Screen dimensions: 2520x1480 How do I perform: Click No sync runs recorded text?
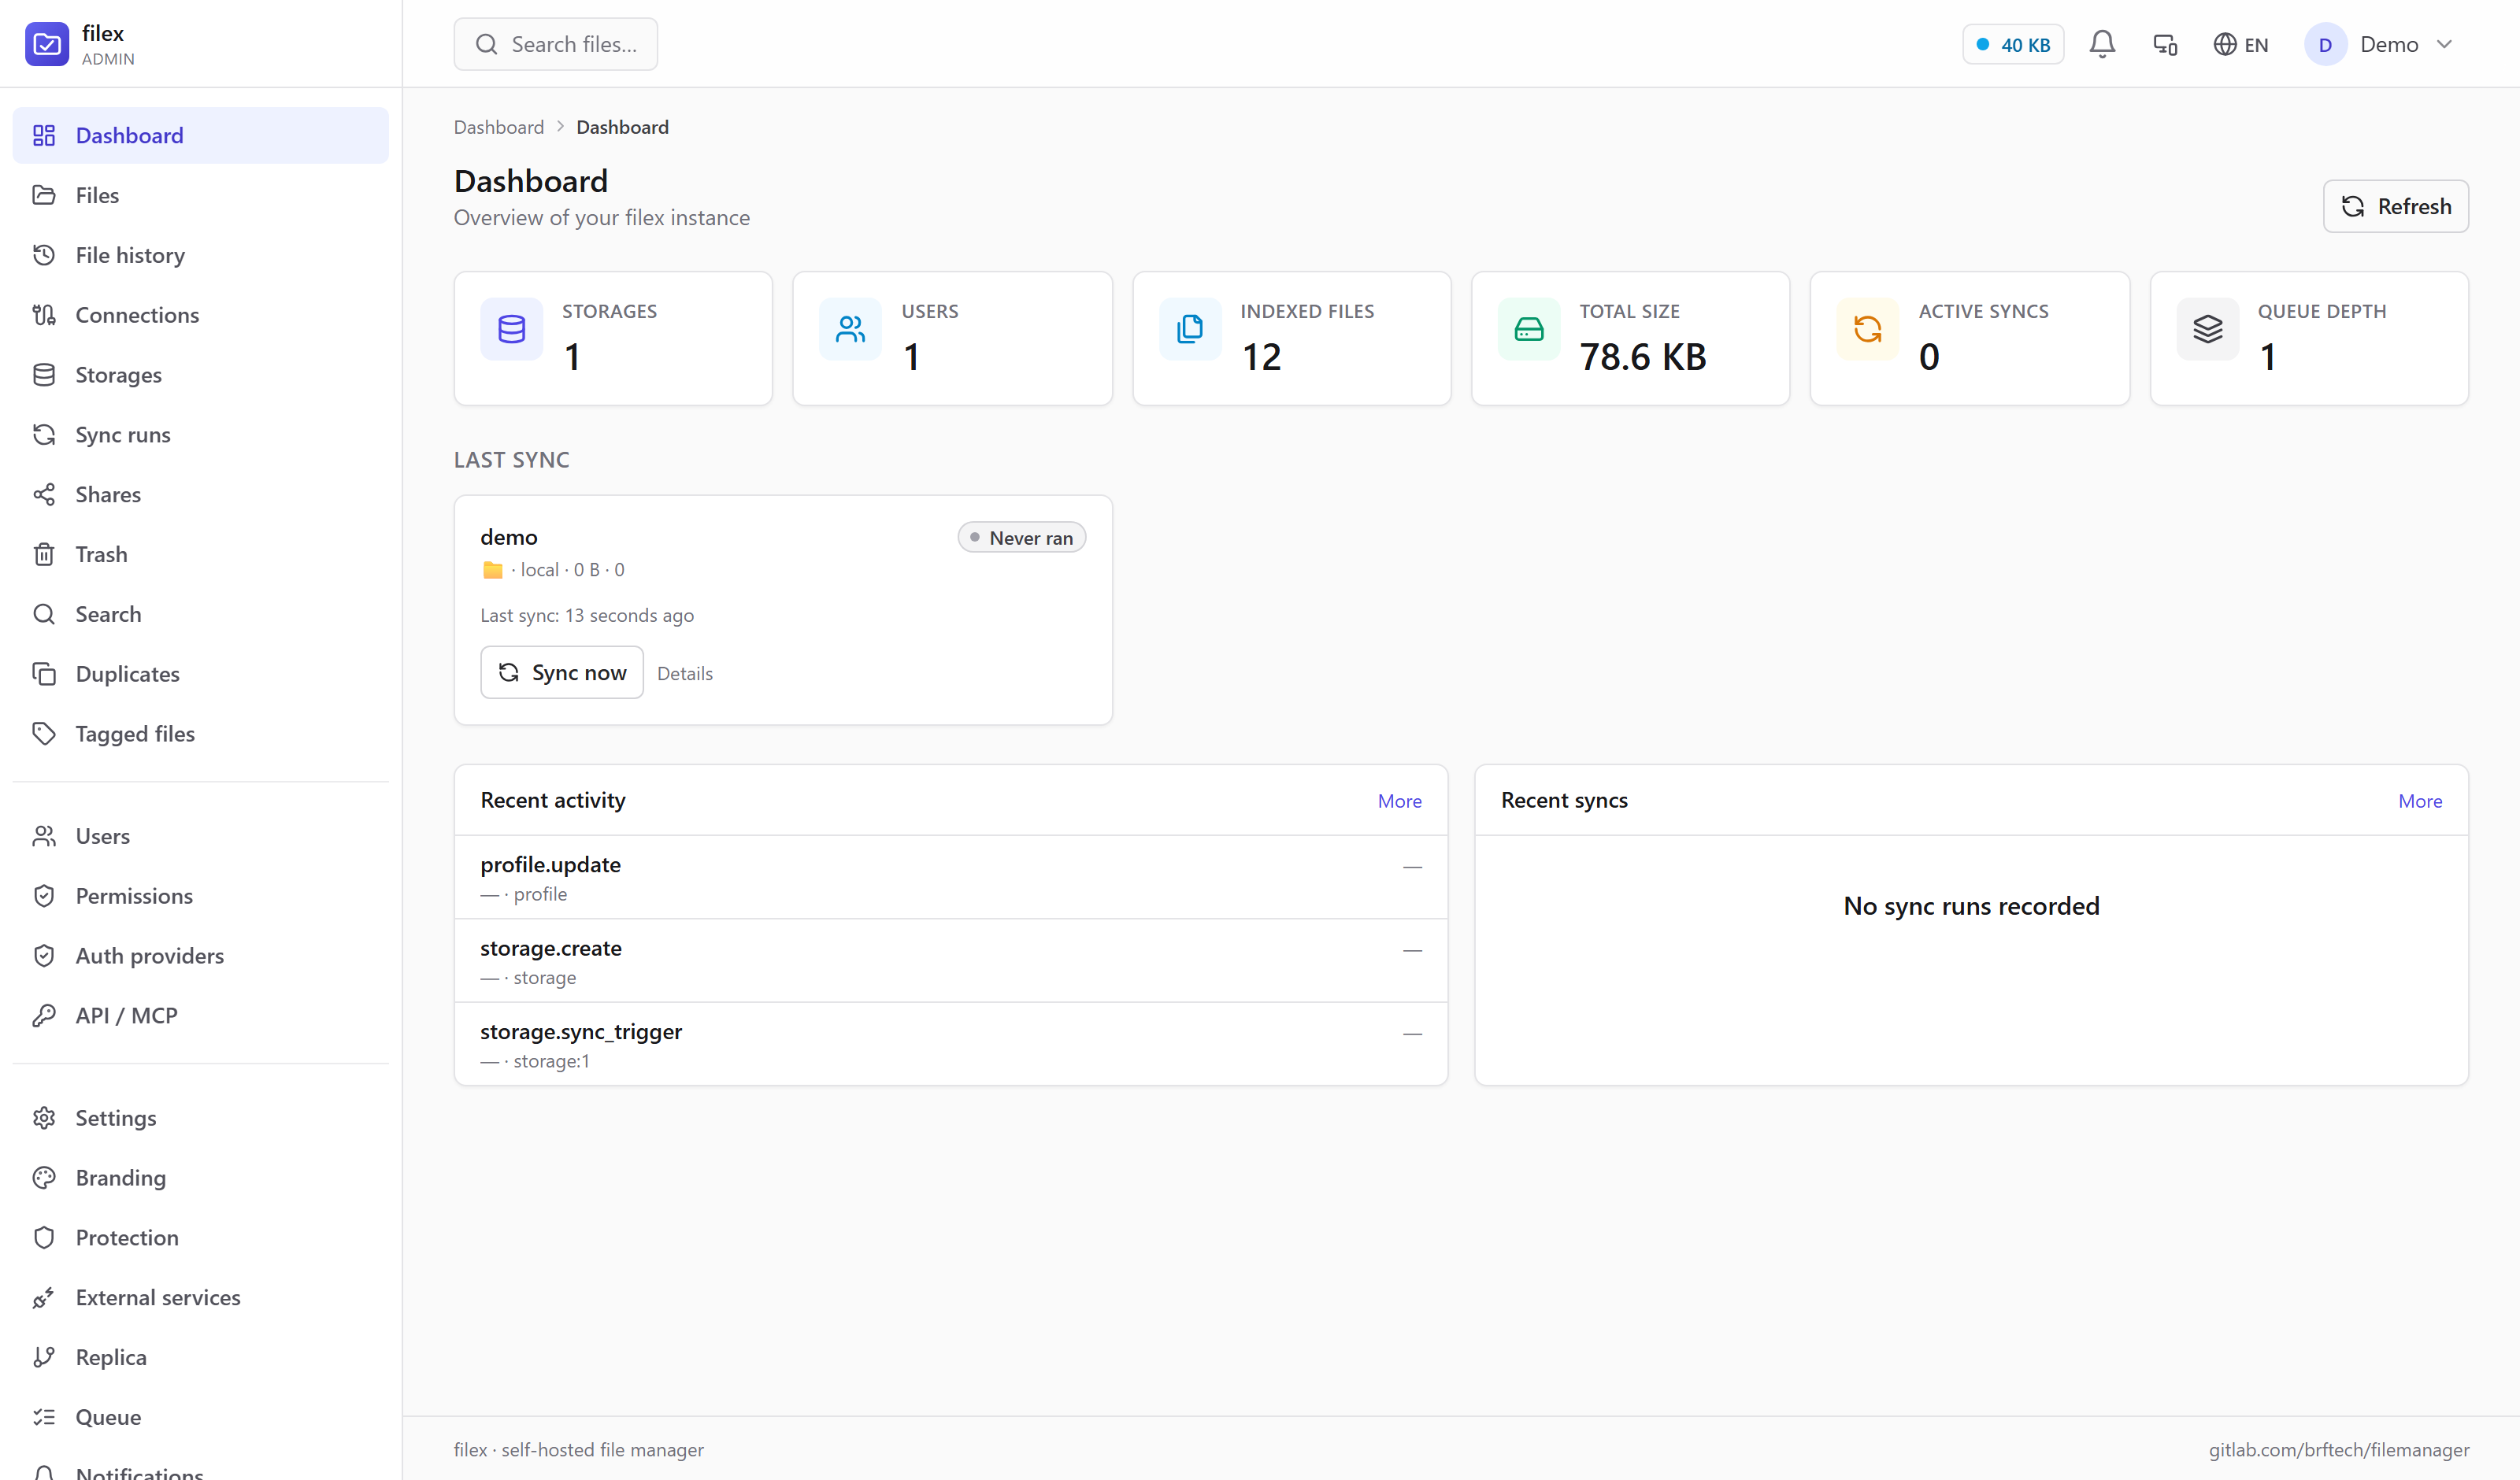(1971, 906)
